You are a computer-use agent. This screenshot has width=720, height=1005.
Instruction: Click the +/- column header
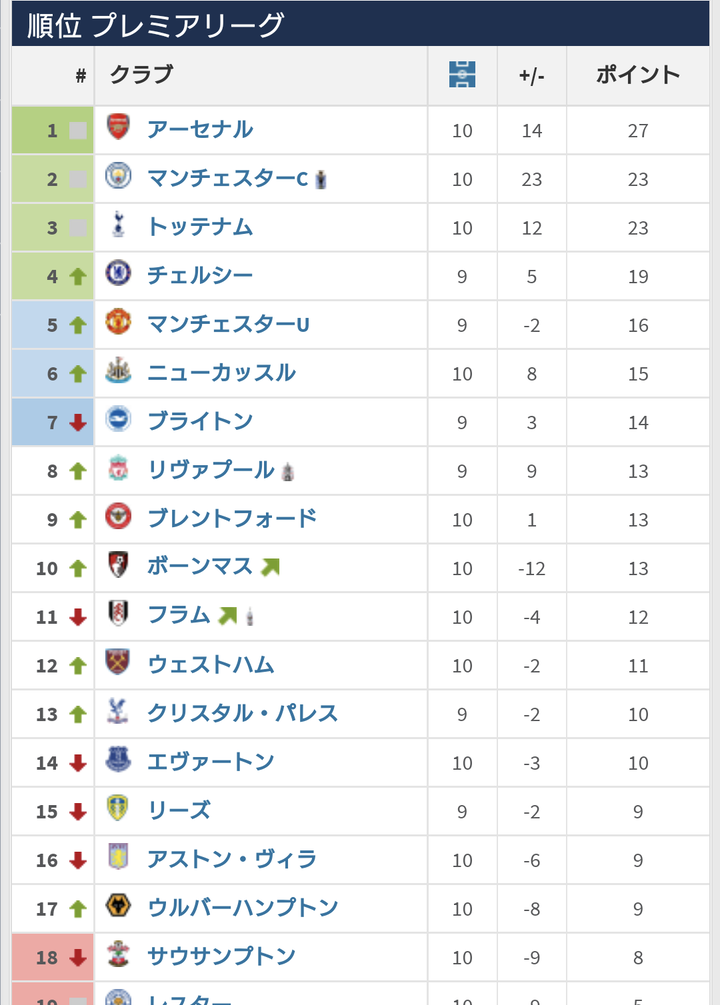click(x=531, y=75)
